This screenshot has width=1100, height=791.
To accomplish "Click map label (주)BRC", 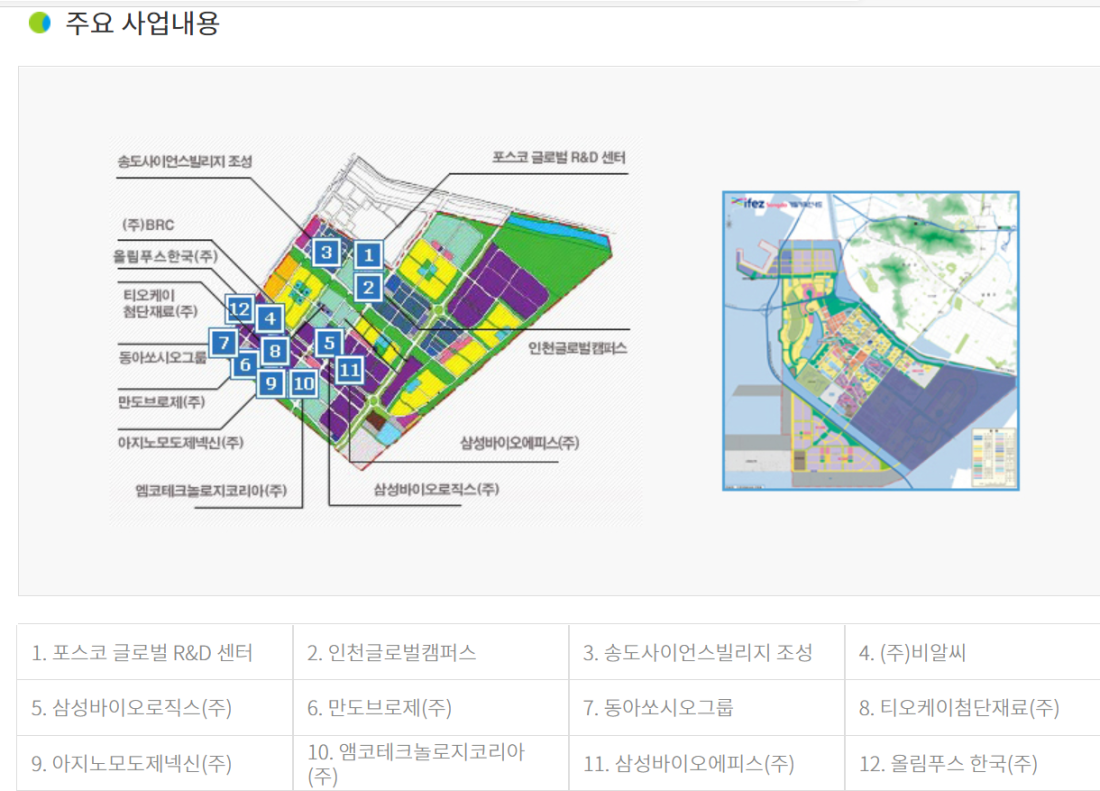I will point(148,224).
